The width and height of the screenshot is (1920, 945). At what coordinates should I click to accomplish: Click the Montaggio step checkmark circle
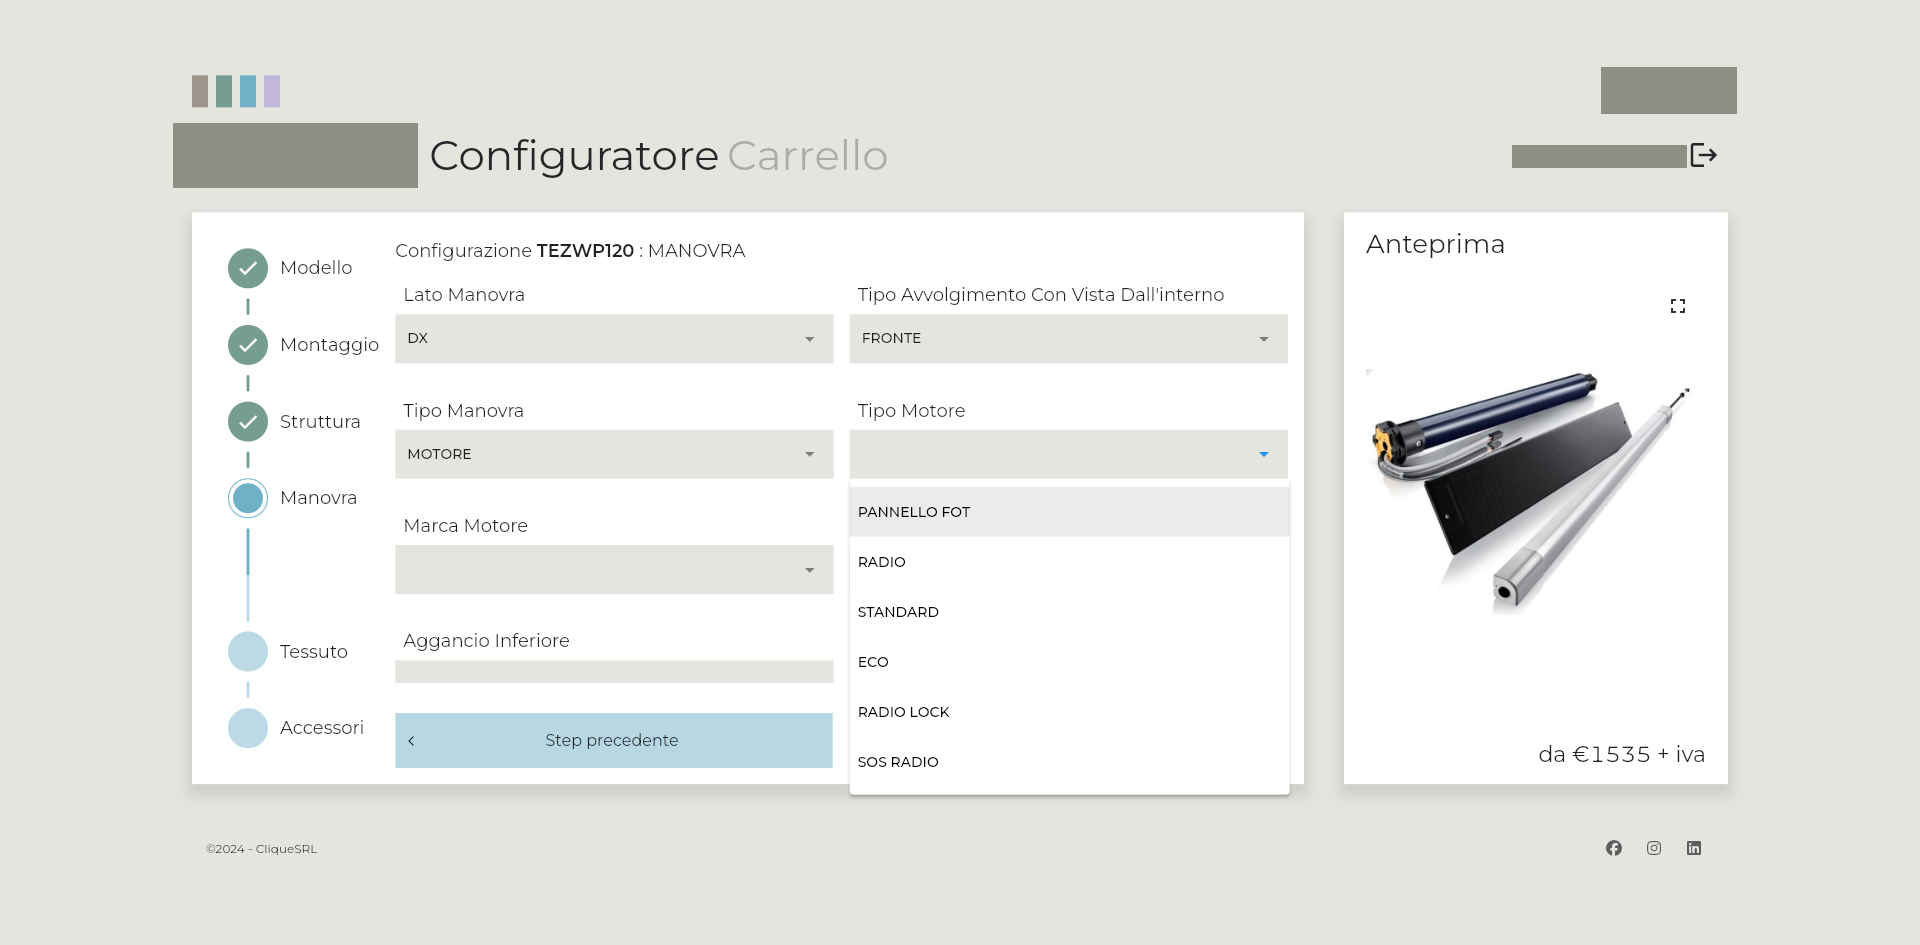coord(248,345)
